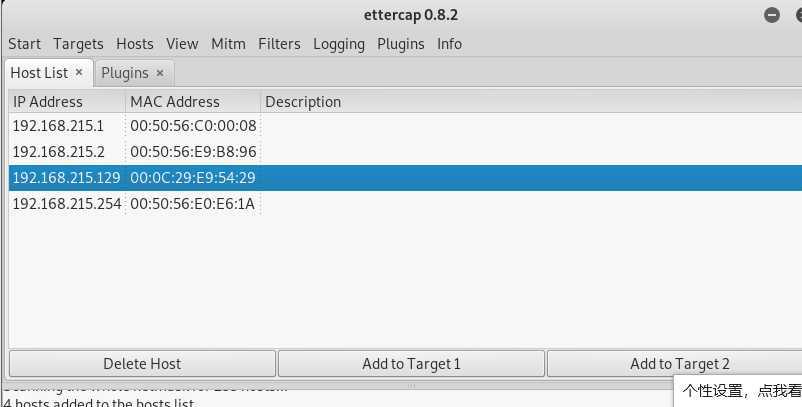Open the Filters menu
The image size is (802, 407).
279,44
